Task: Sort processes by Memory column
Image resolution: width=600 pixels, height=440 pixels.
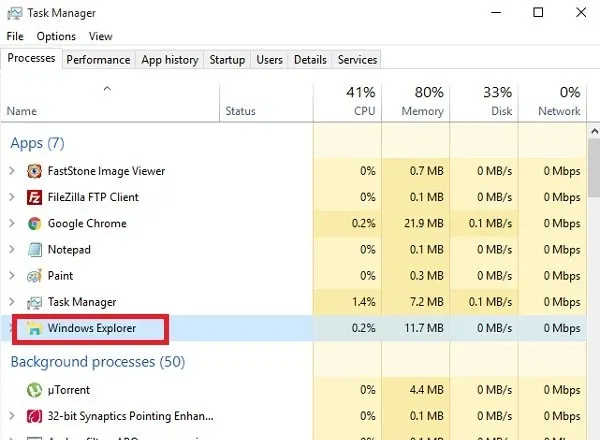Action: 416,103
